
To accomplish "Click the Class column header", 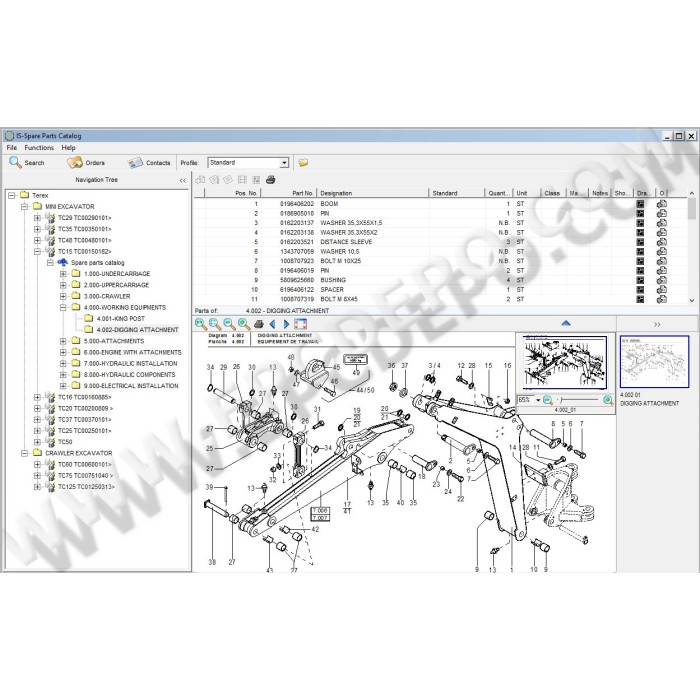I will tap(553, 193).
